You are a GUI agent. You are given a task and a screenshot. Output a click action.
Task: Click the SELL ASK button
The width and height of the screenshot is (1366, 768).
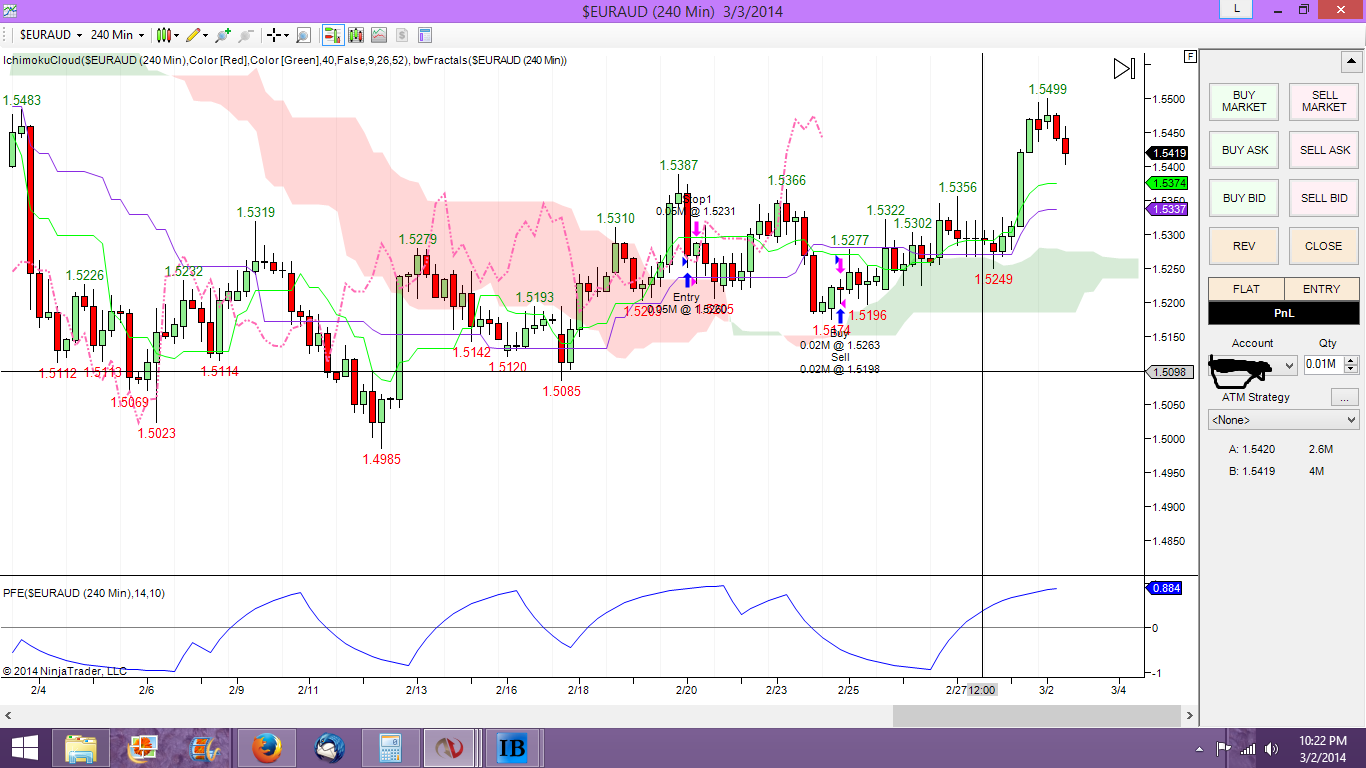1325,150
